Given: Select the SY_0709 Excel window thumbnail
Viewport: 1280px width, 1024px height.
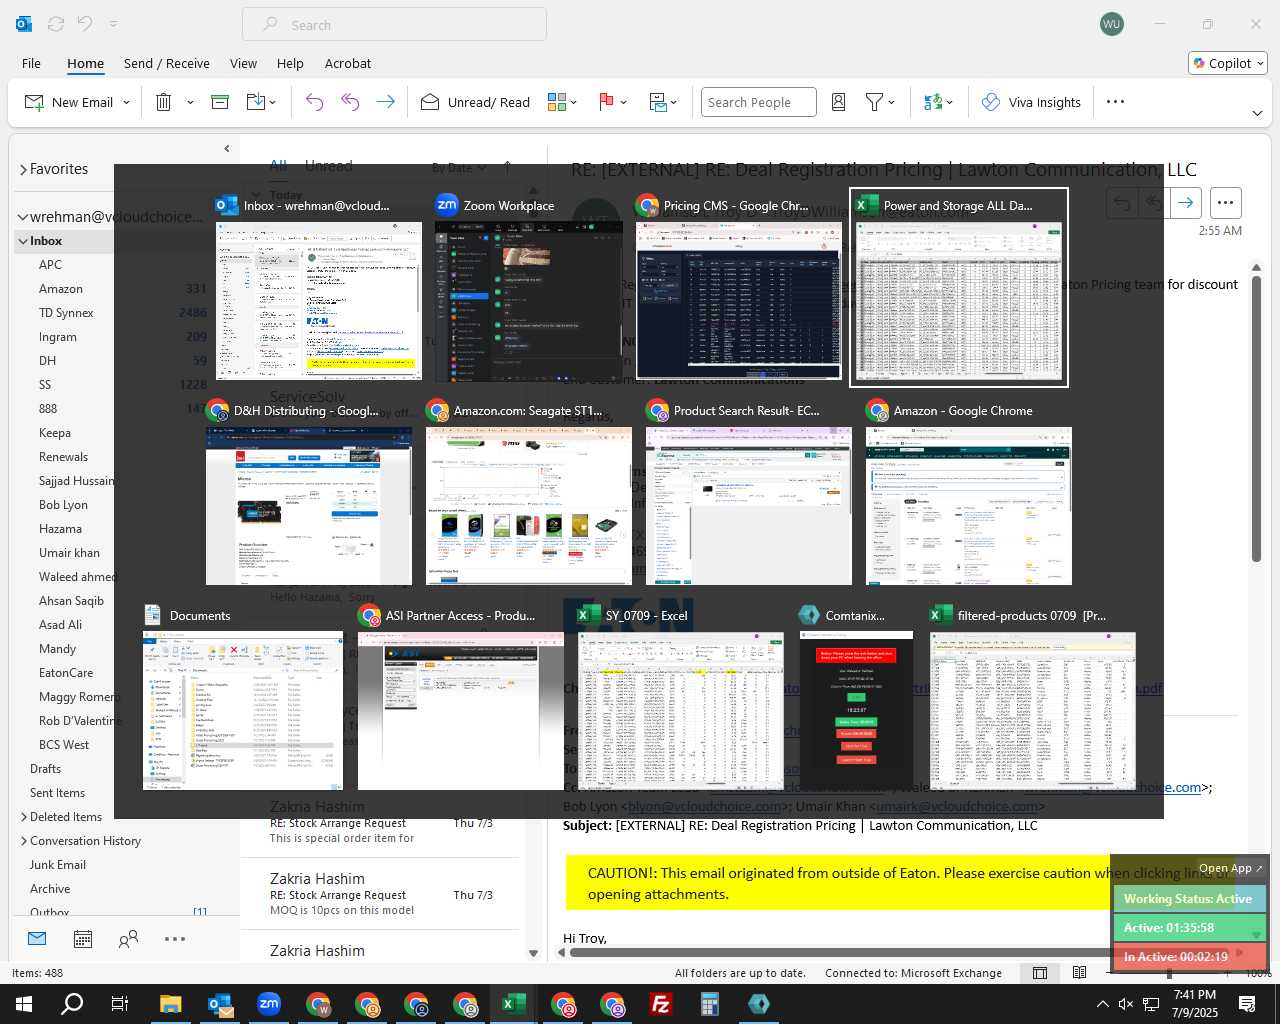Looking at the screenshot, I should 680,698.
